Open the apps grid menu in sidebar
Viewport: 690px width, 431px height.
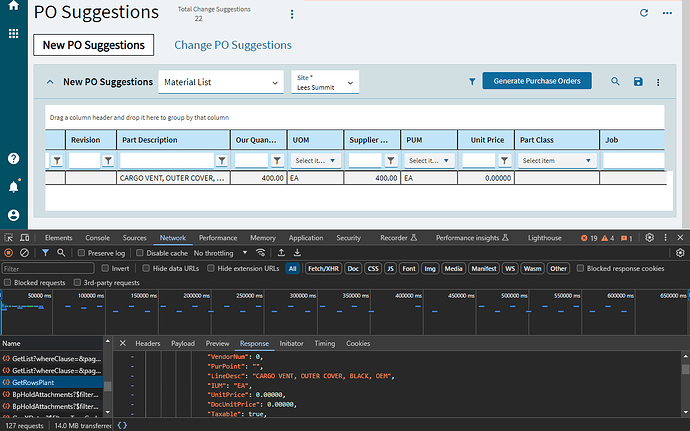pos(14,33)
